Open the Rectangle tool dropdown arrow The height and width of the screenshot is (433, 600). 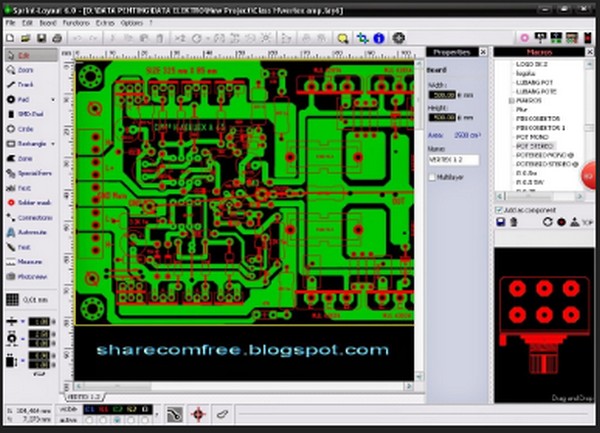(x=54, y=143)
